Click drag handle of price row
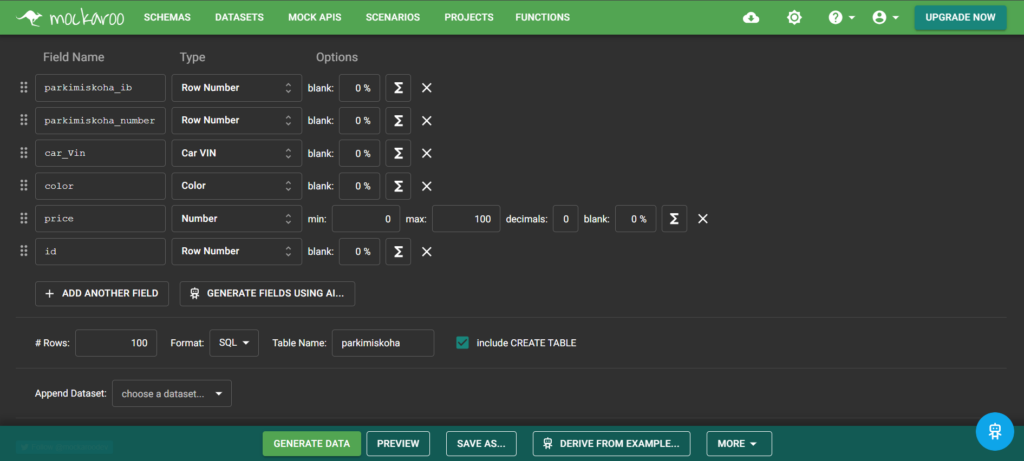1024x461 pixels. click(24, 218)
